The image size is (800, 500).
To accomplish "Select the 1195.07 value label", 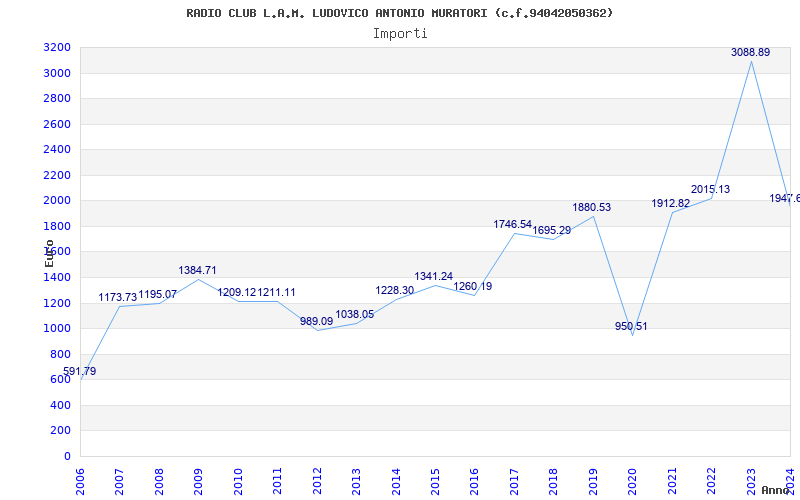I will coord(158,294).
